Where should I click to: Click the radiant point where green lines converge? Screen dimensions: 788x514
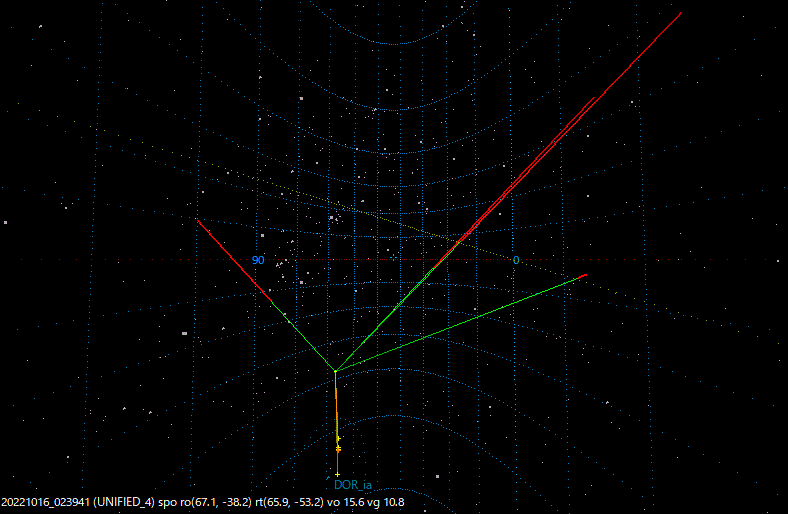pyautogui.click(x=335, y=371)
